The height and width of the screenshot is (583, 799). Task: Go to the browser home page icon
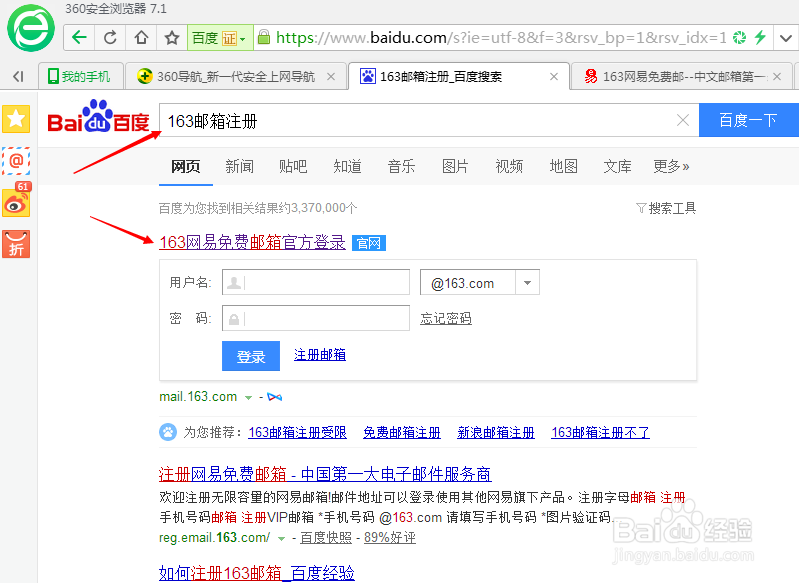(x=141, y=37)
